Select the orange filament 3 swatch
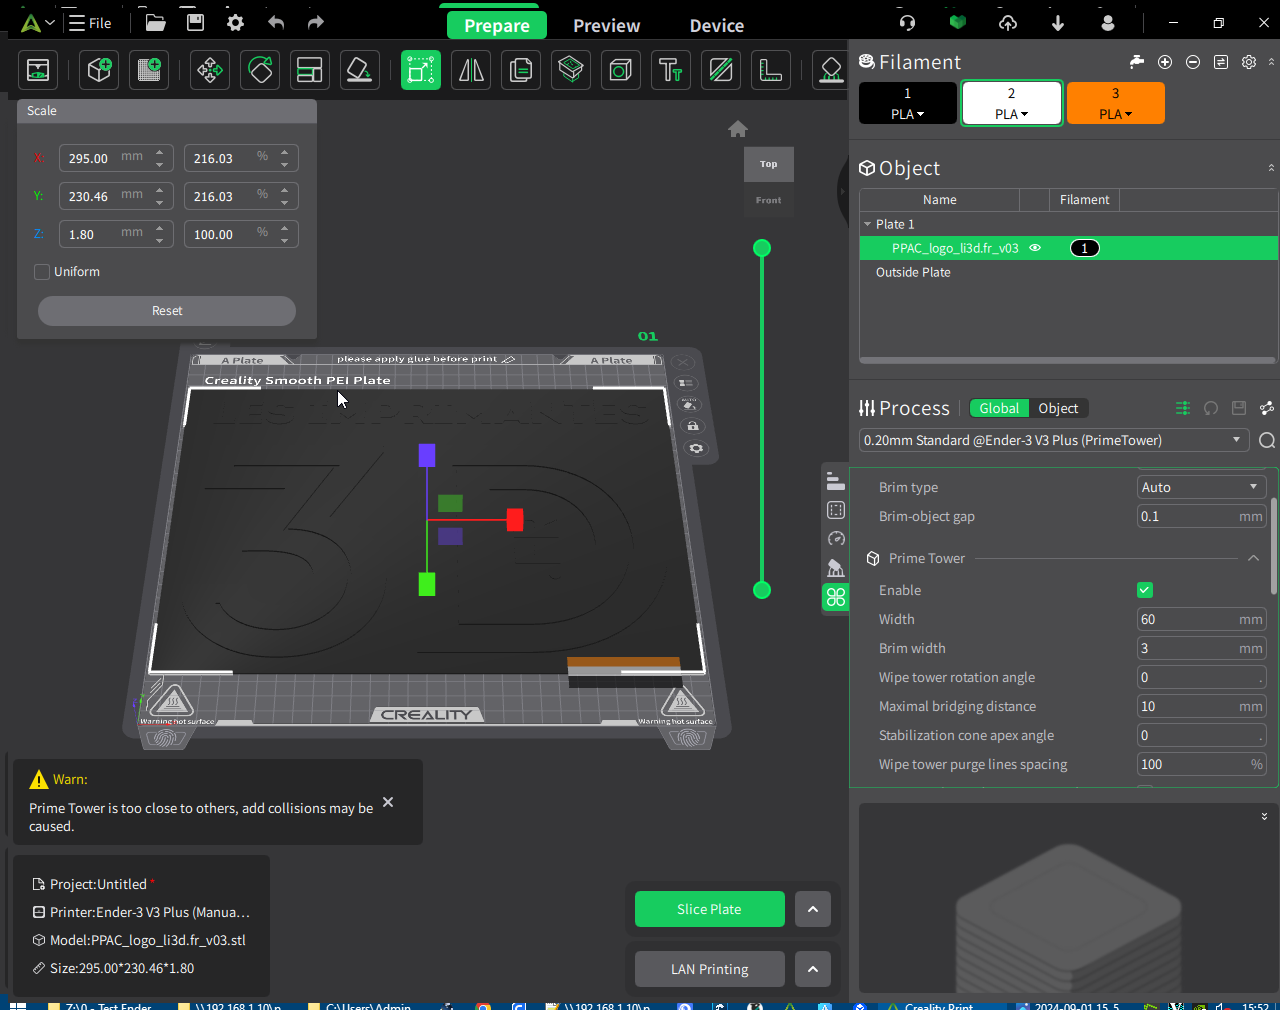This screenshot has height=1010, width=1280. 1115,103
